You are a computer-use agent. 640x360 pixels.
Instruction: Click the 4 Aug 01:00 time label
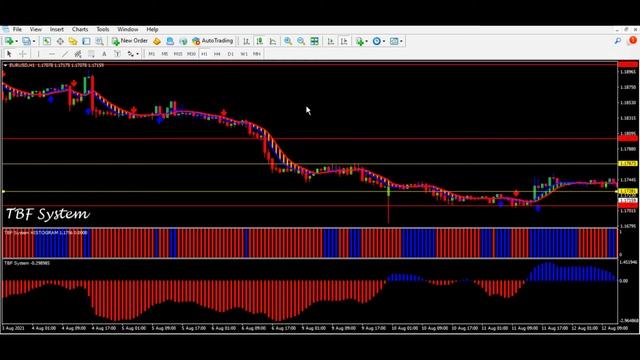[44, 328]
